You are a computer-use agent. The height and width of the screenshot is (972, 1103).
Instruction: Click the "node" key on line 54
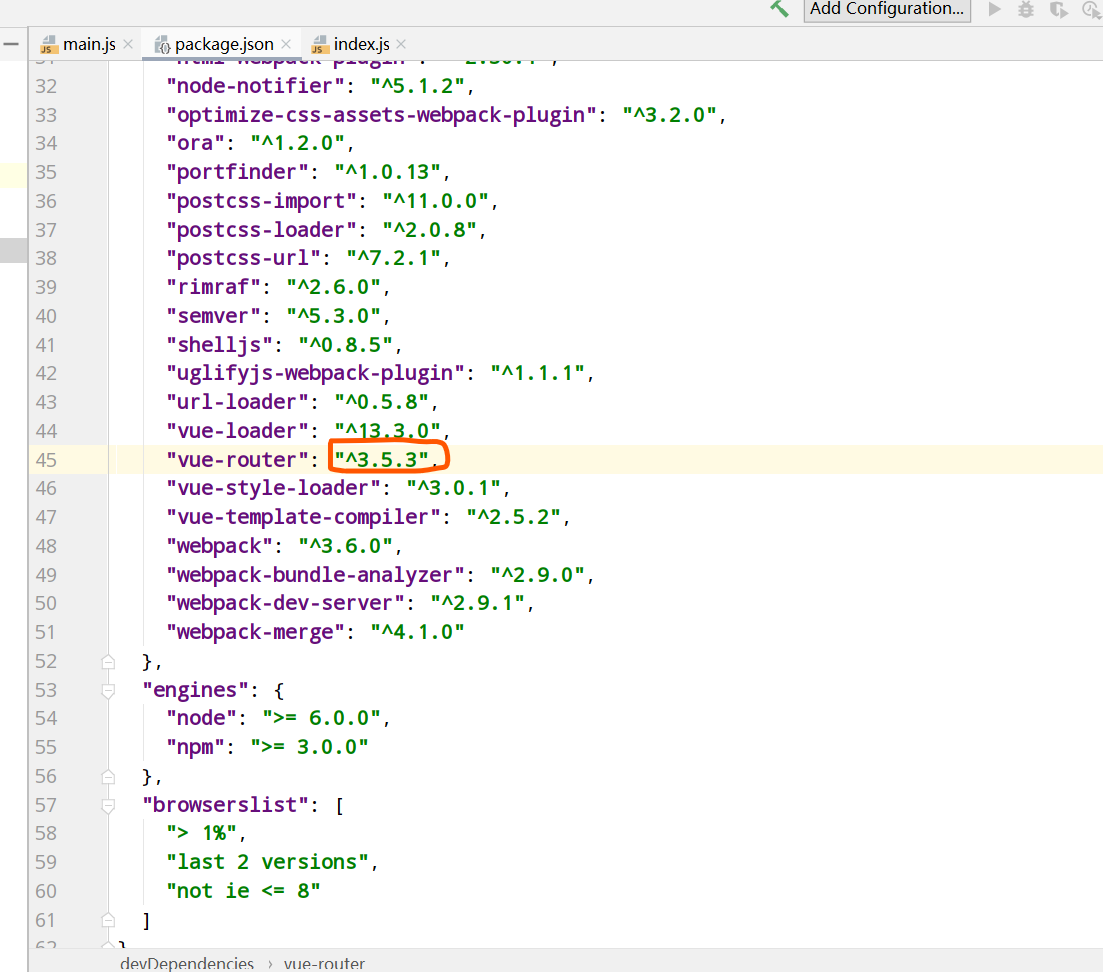[x=201, y=718]
